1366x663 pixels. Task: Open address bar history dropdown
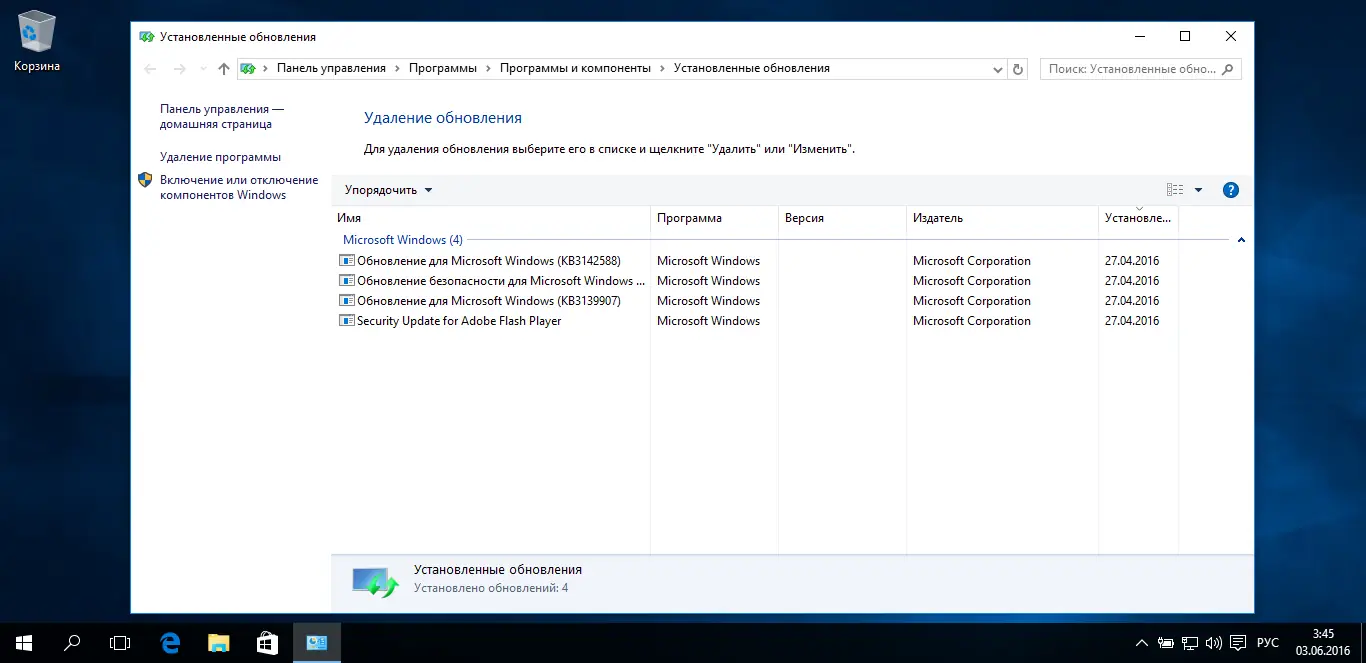click(x=997, y=69)
